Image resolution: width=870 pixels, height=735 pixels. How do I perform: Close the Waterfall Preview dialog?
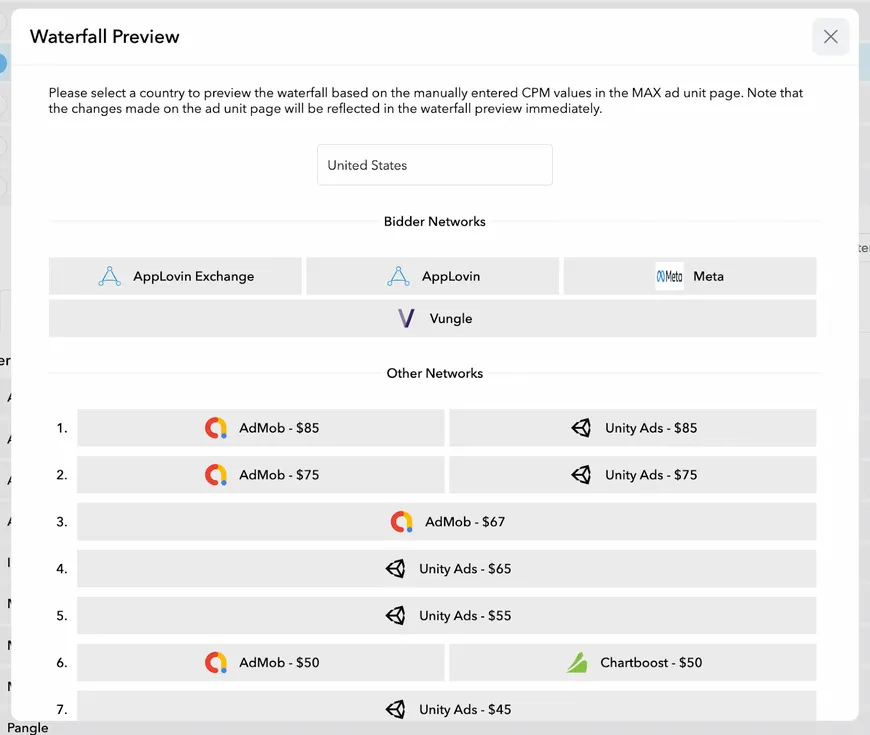pyautogui.click(x=830, y=36)
